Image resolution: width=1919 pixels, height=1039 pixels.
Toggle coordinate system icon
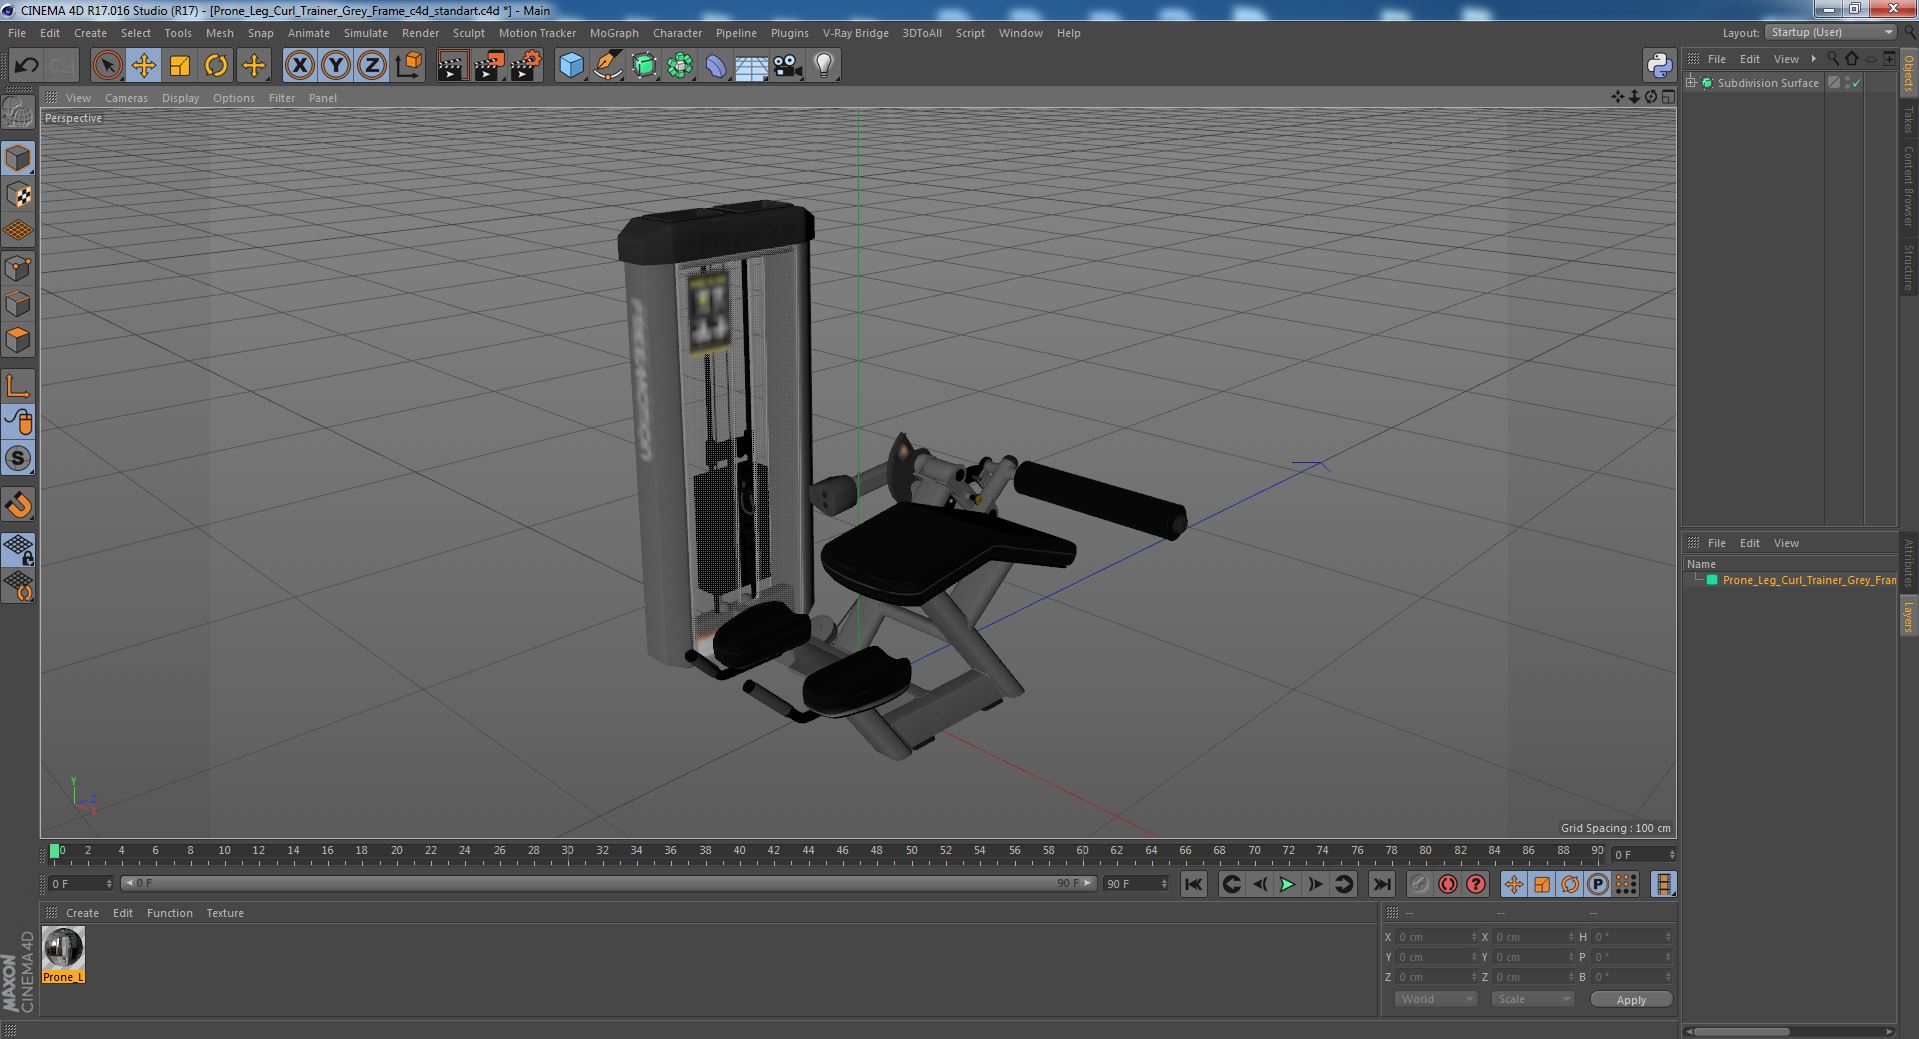point(408,66)
